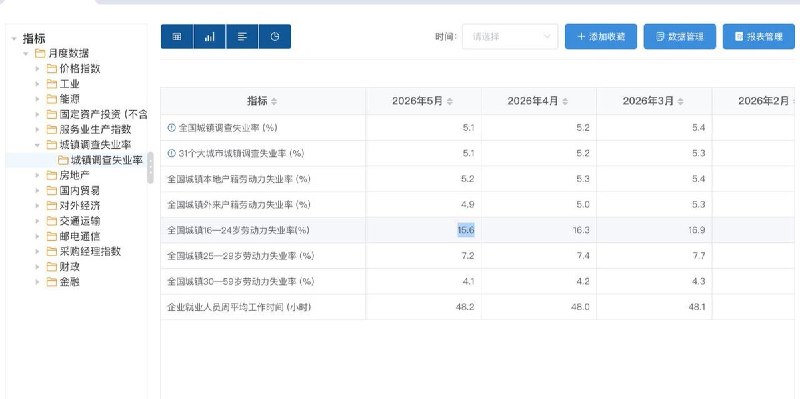Image resolution: width=800 pixels, height=399 pixels.
Task: Expand the 房地产 folder arrow
Action: tap(37, 176)
